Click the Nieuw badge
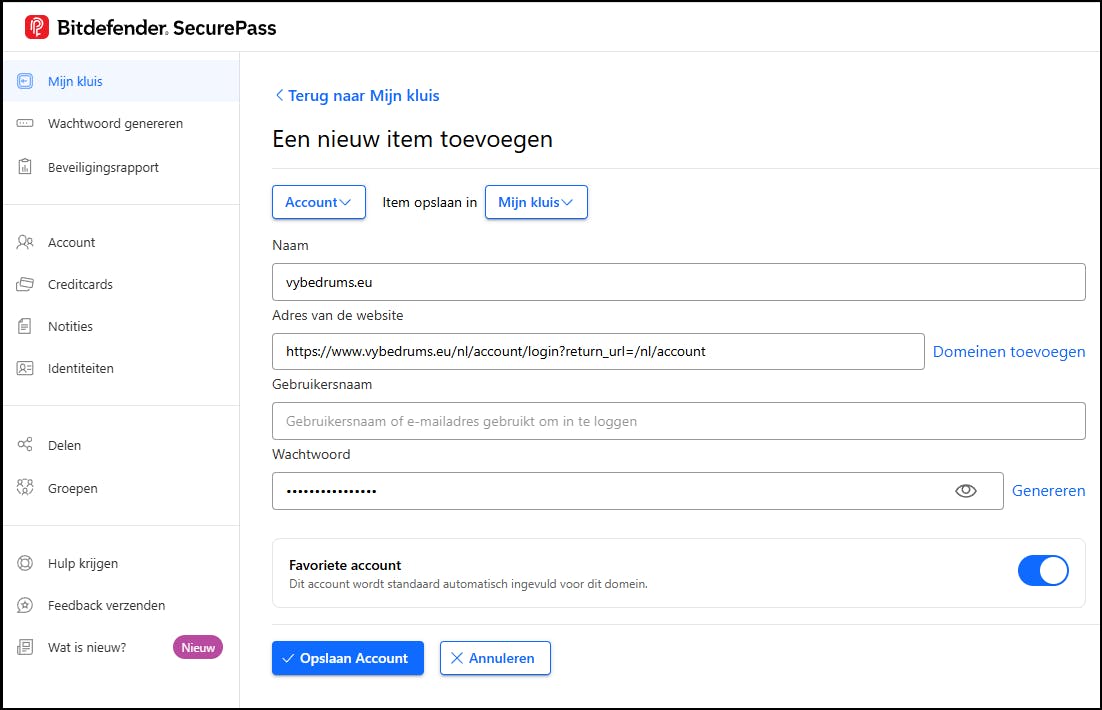1102x710 pixels. (198, 647)
